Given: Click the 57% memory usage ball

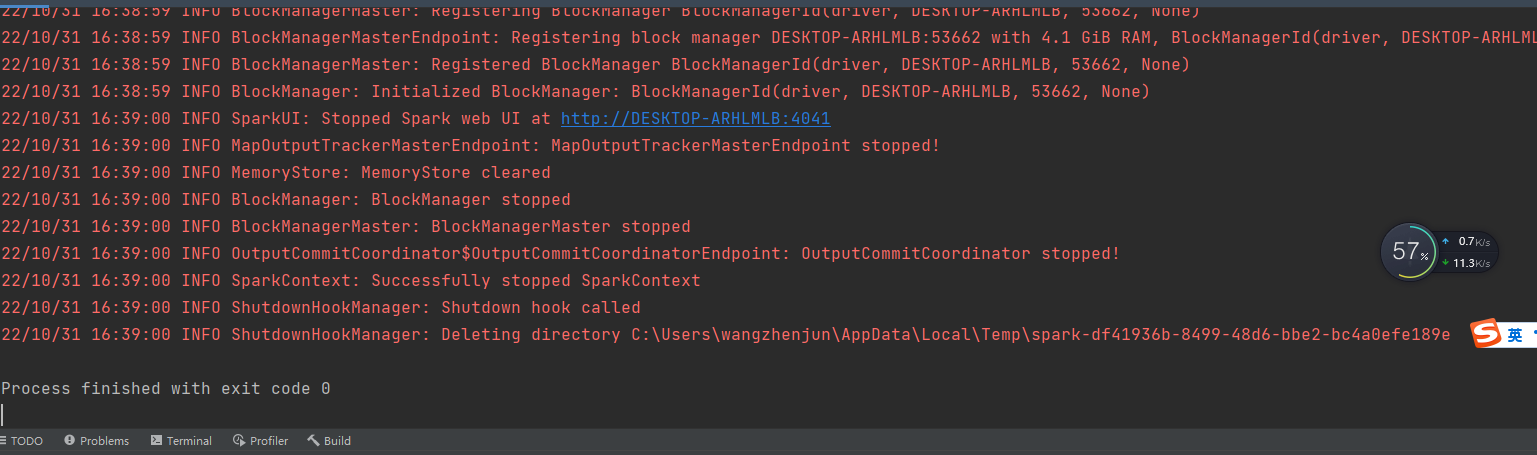Looking at the screenshot, I should point(1409,251).
